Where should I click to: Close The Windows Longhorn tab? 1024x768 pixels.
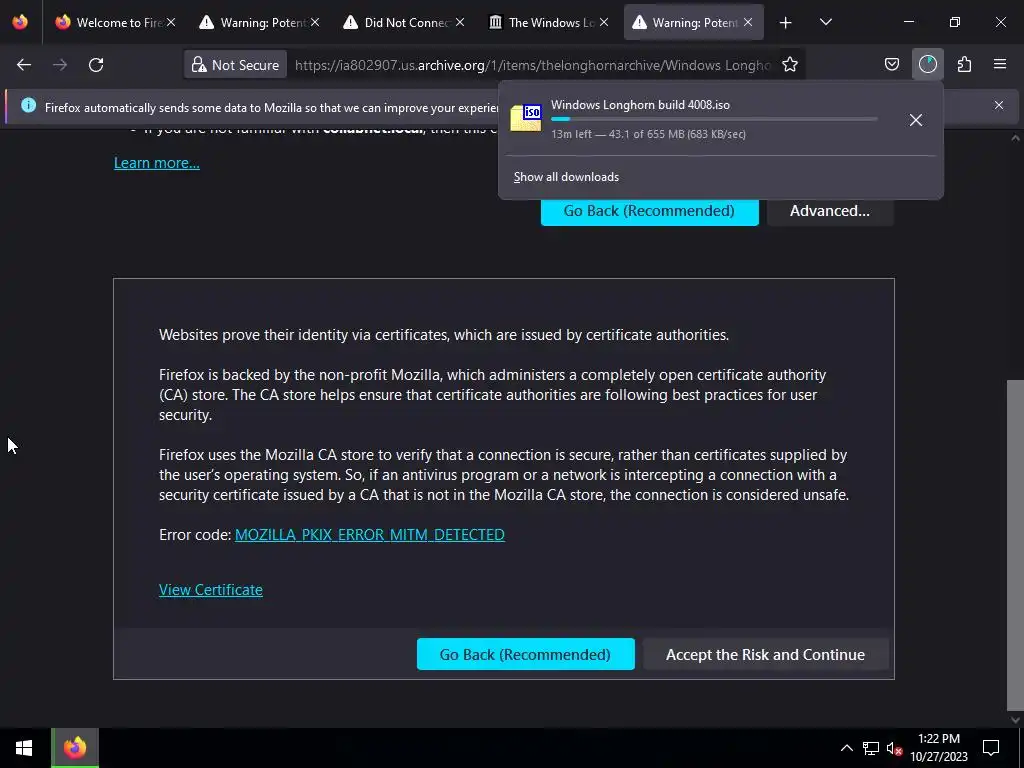coord(604,23)
